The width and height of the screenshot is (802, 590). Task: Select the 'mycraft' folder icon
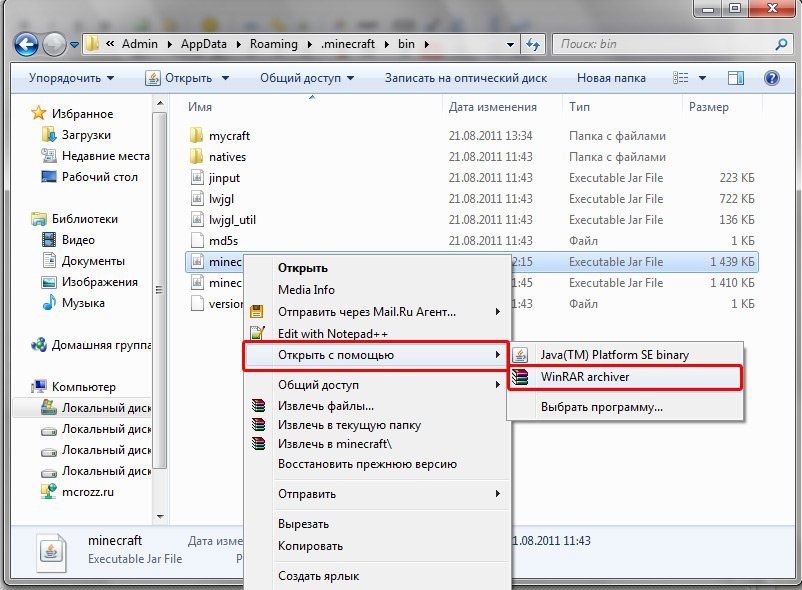tap(197, 135)
